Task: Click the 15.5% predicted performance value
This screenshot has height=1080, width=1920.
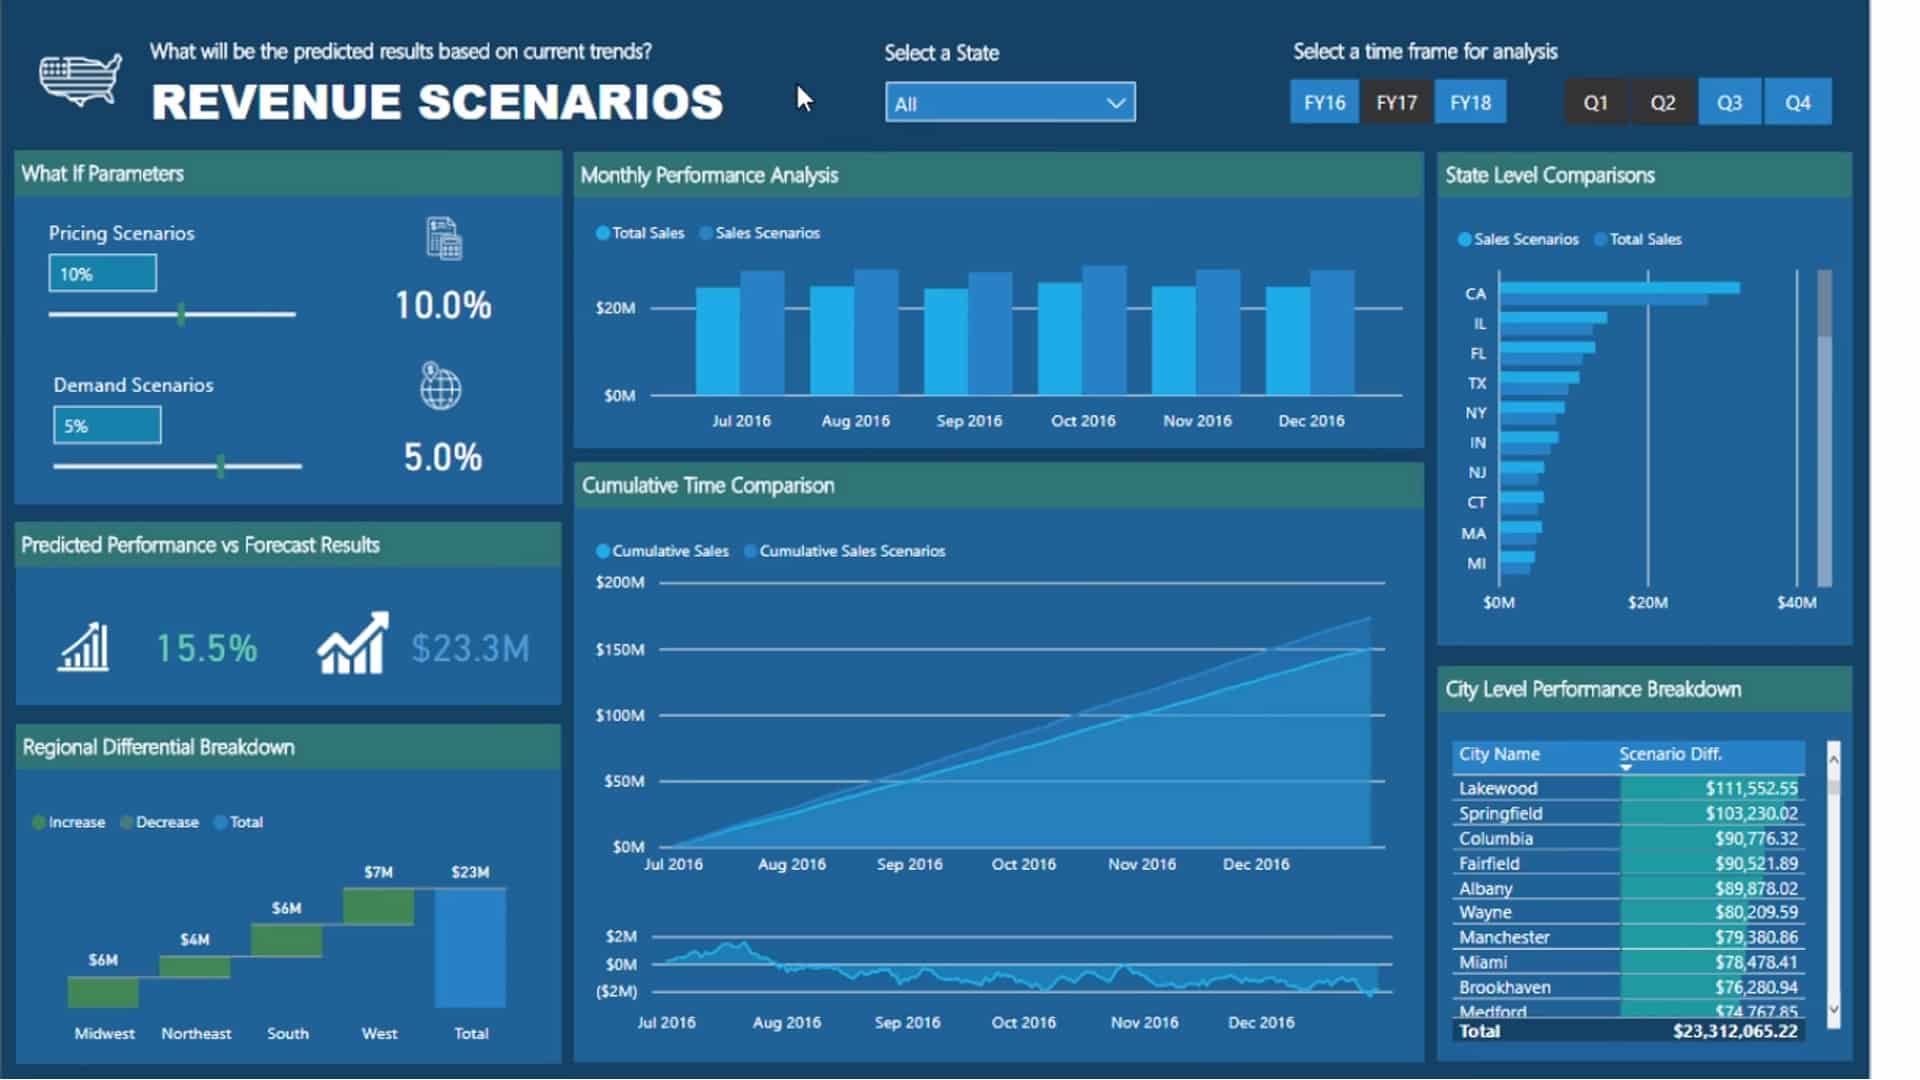Action: (207, 648)
